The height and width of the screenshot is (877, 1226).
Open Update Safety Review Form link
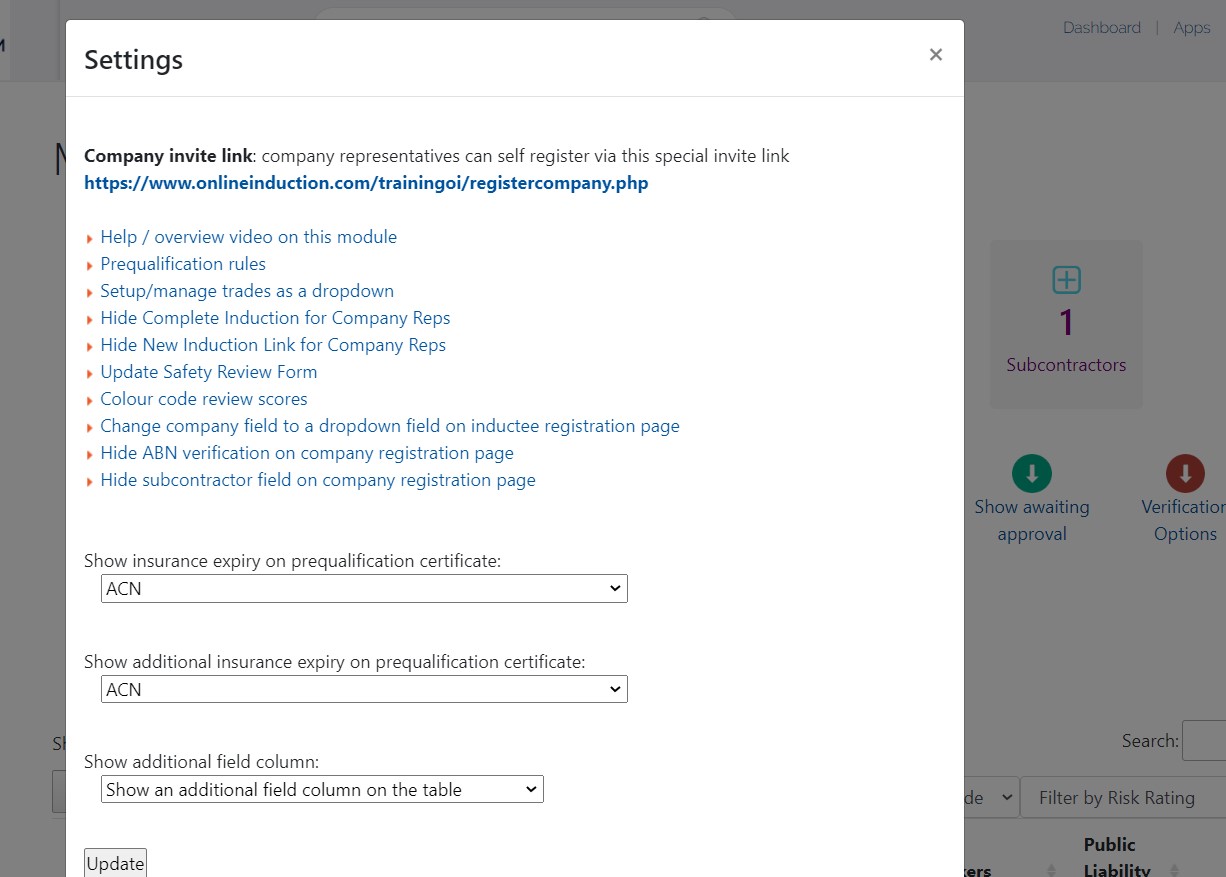(208, 372)
